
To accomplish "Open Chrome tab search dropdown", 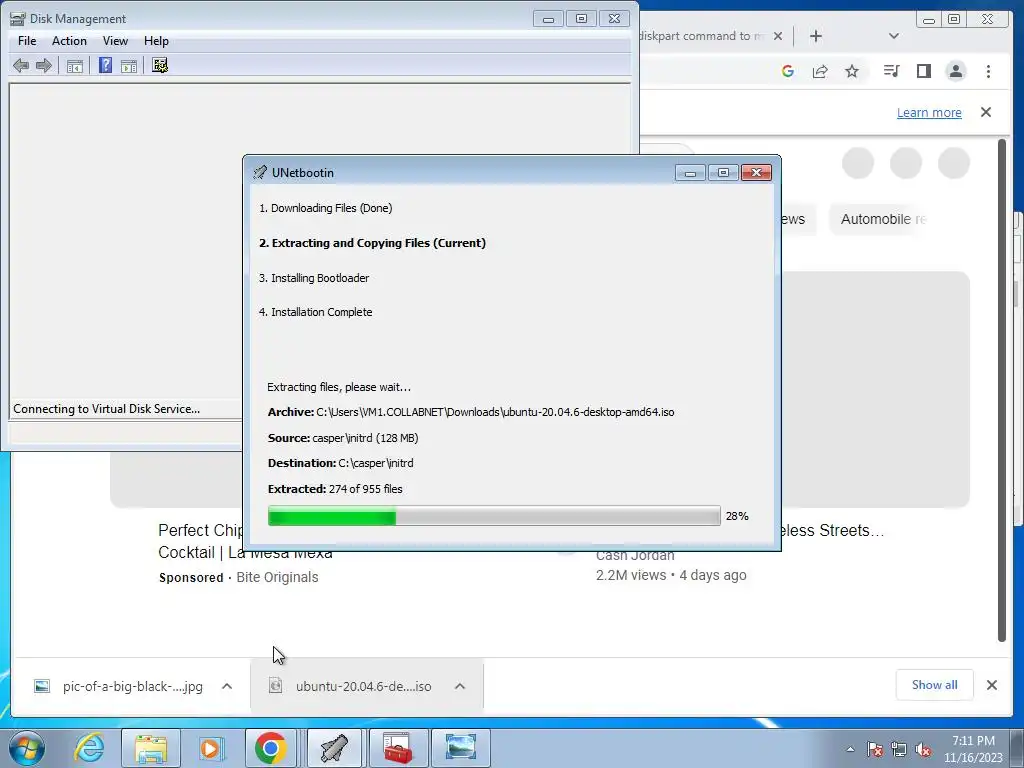I will 894,36.
